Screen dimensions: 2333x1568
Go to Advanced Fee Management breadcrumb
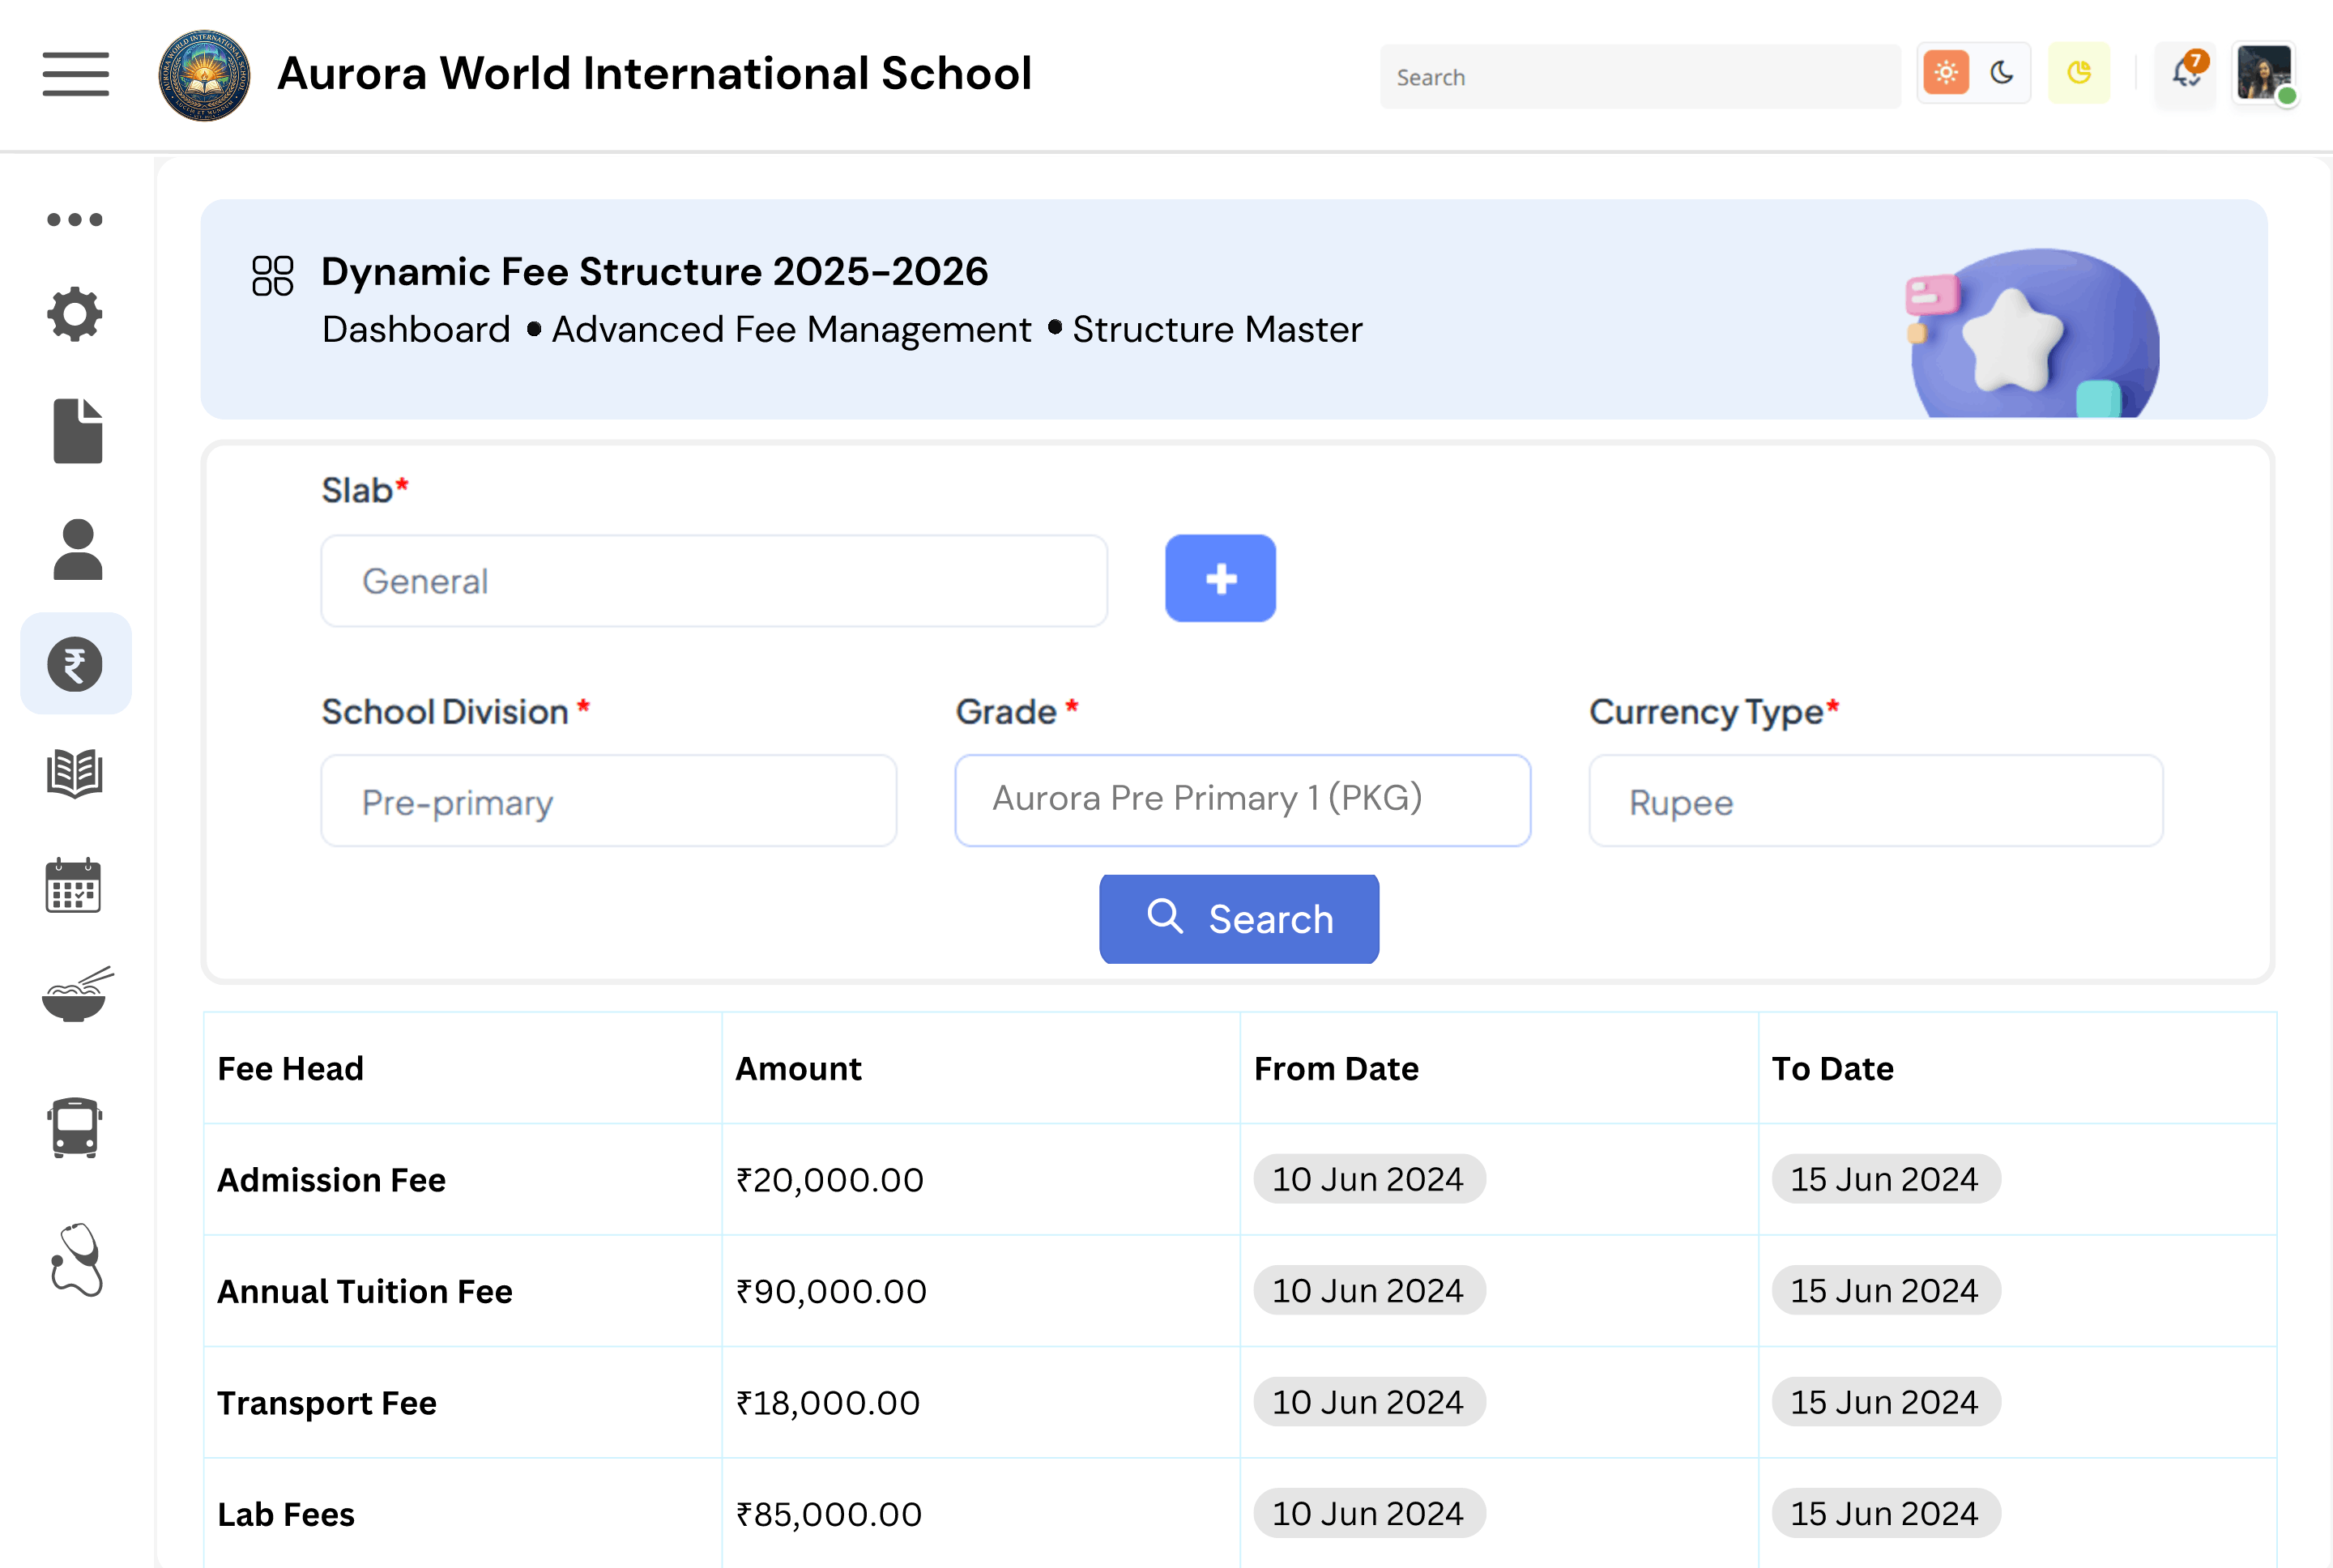coord(791,330)
